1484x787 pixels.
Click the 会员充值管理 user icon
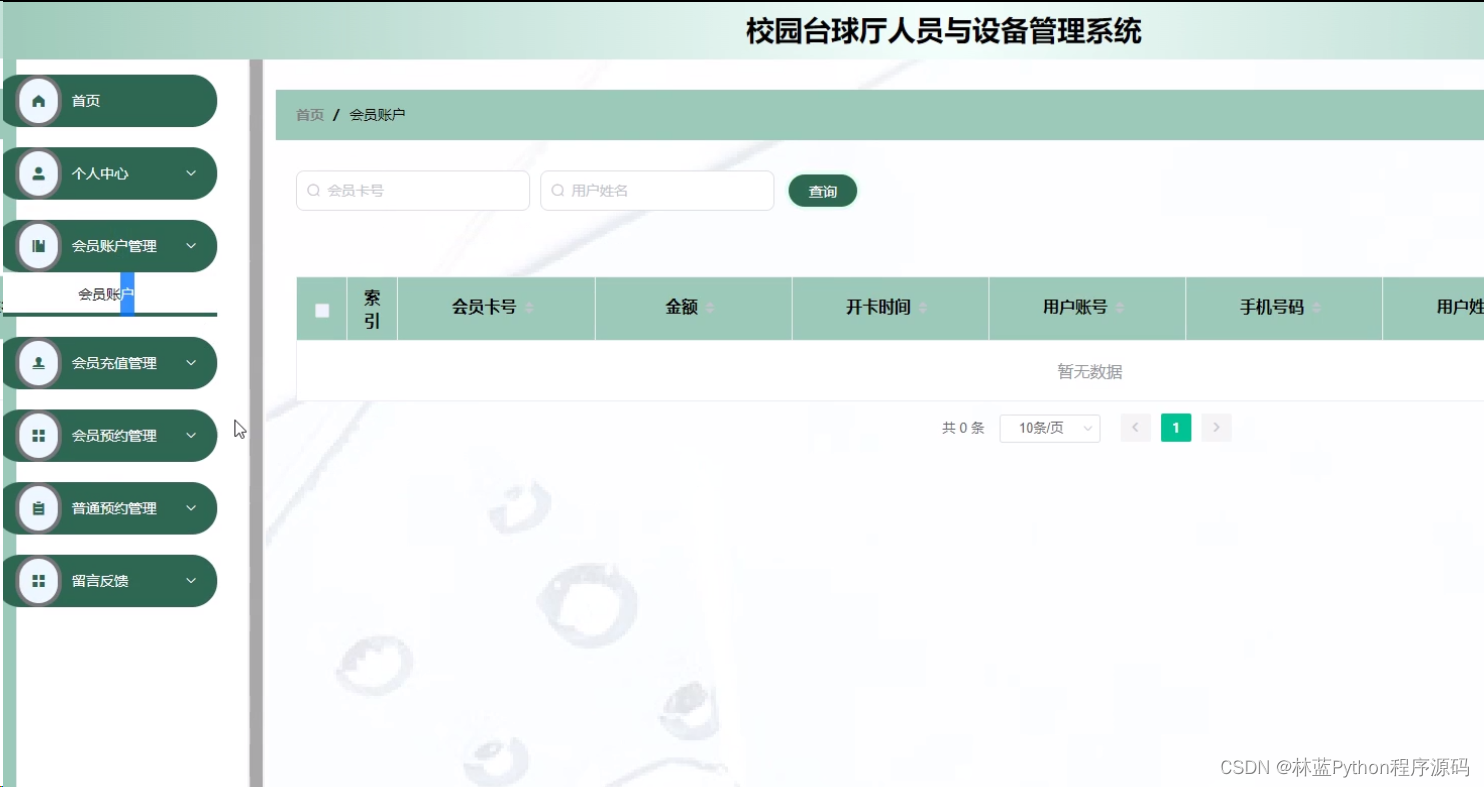point(39,362)
